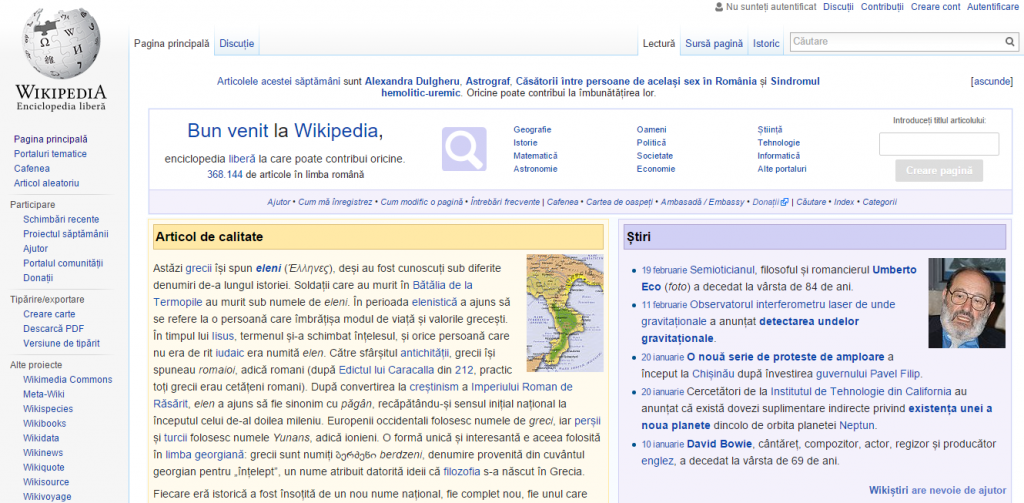This screenshot has width=1024, height=503.
Task: Open Schimbări recente in sidebar
Action: tap(61, 219)
